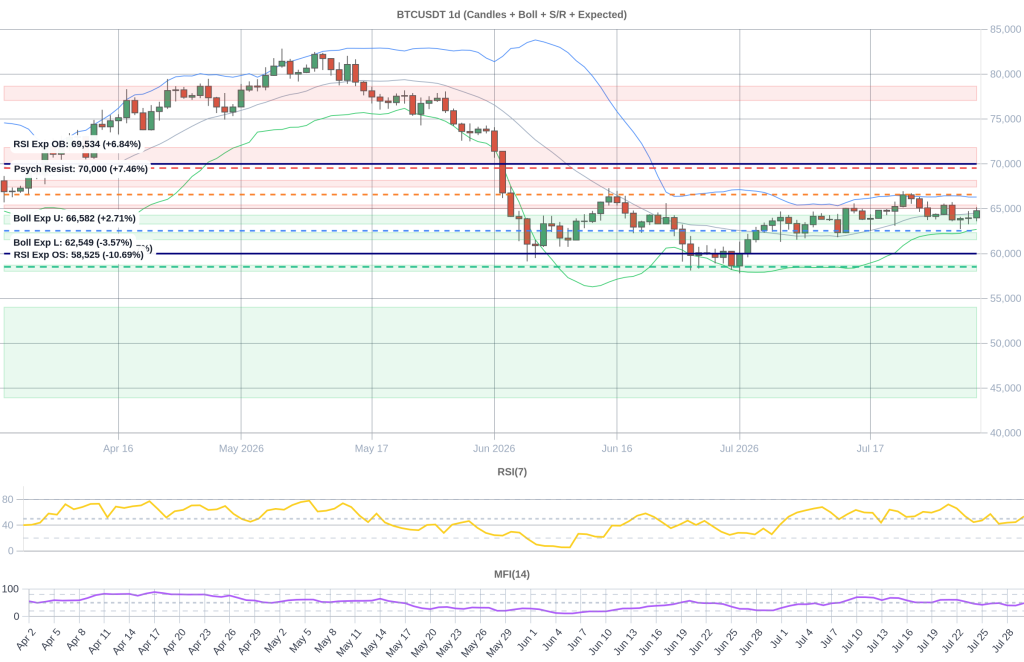Image resolution: width=1024 pixels, height=662 pixels.
Task: Click the green support zone between 45,000 and 54,000
Action: tap(490, 353)
